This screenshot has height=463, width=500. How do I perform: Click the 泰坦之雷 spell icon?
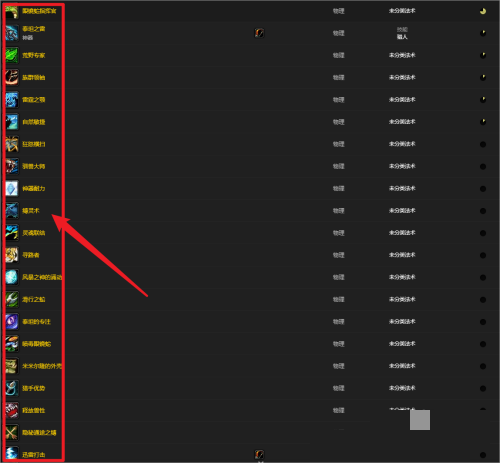(12, 33)
